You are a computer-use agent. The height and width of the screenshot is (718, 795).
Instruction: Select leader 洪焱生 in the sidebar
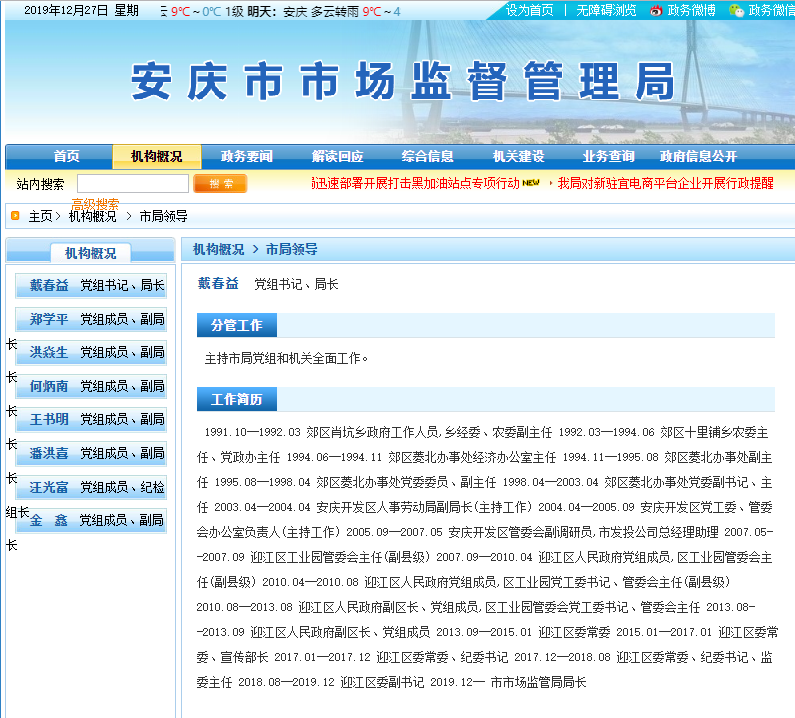click(x=91, y=352)
